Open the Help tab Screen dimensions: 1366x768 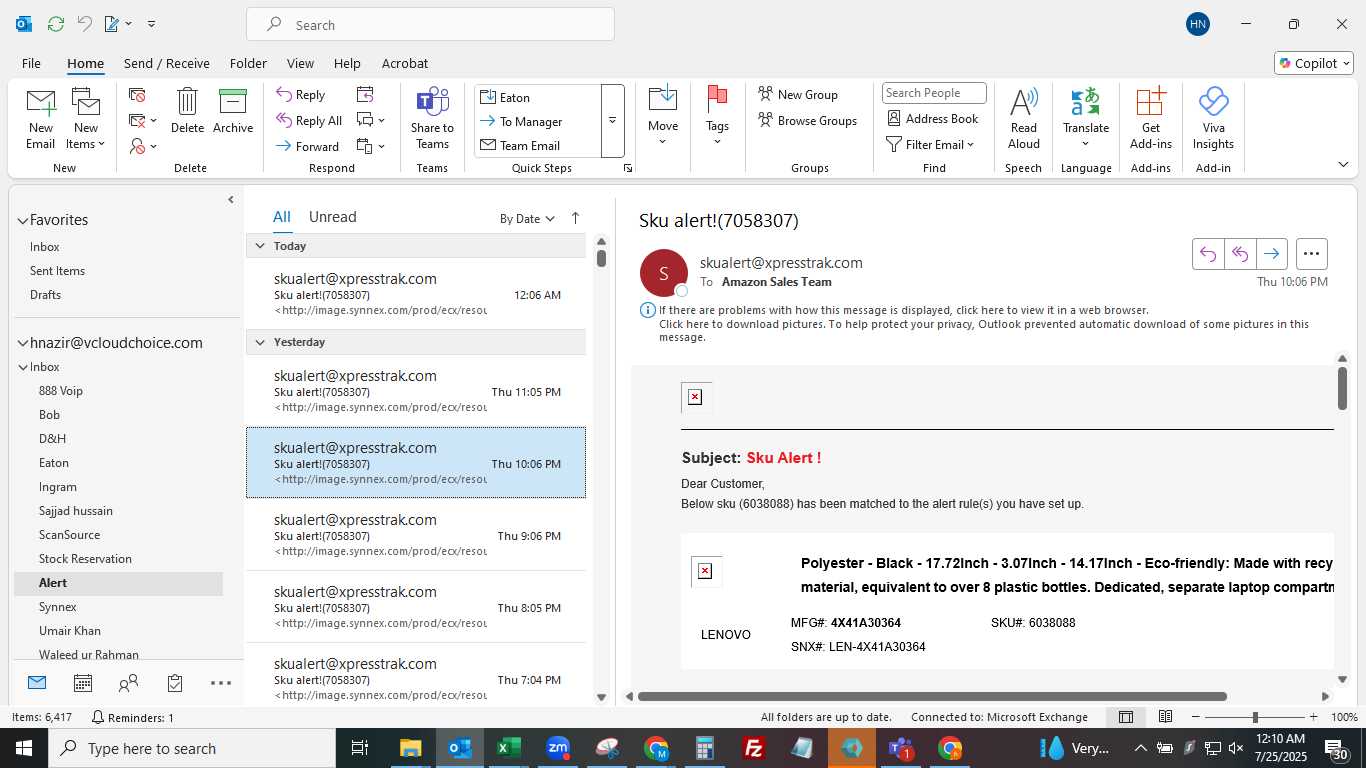tap(347, 63)
